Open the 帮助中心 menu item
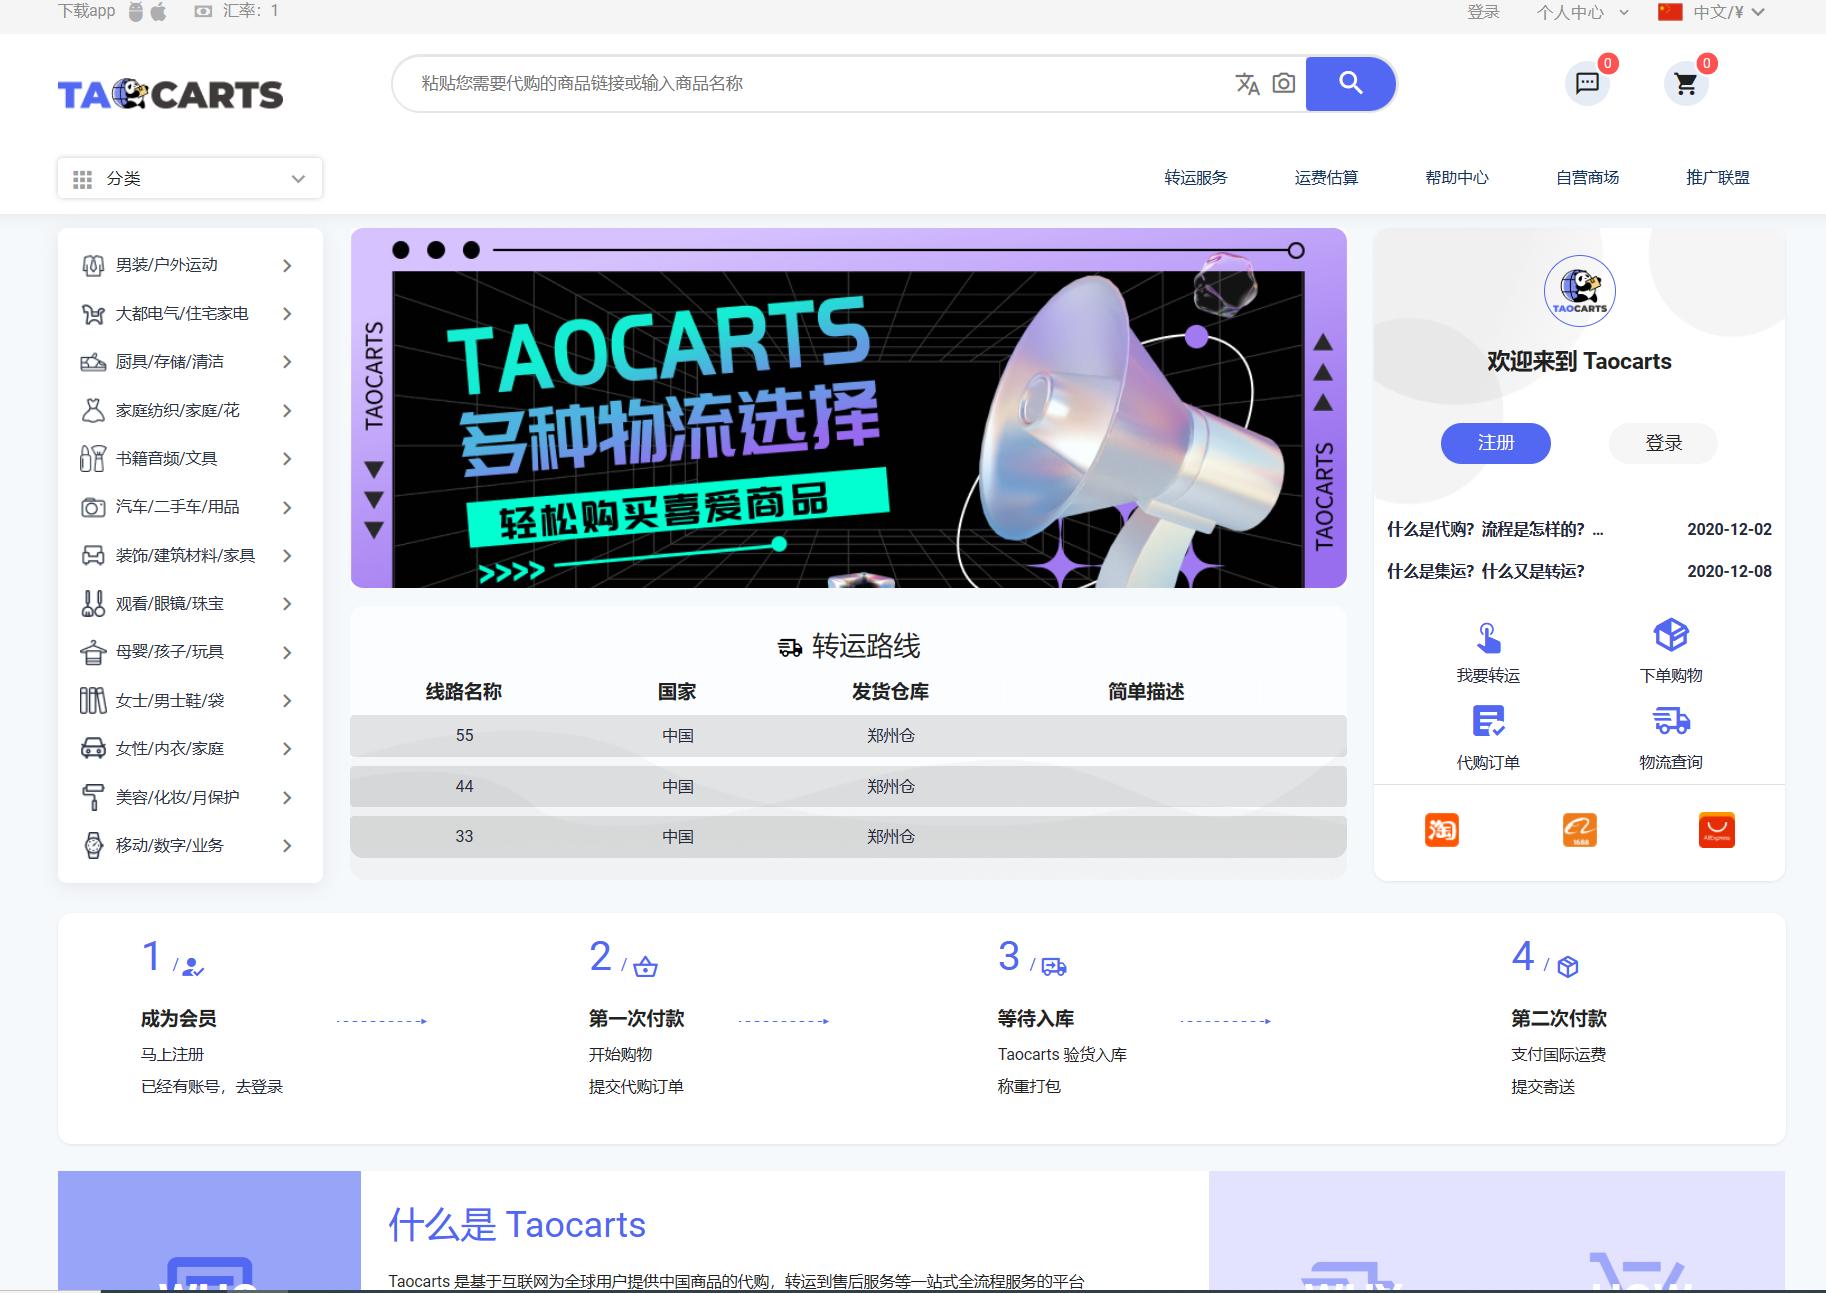This screenshot has height=1293, width=1826. (1457, 177)
